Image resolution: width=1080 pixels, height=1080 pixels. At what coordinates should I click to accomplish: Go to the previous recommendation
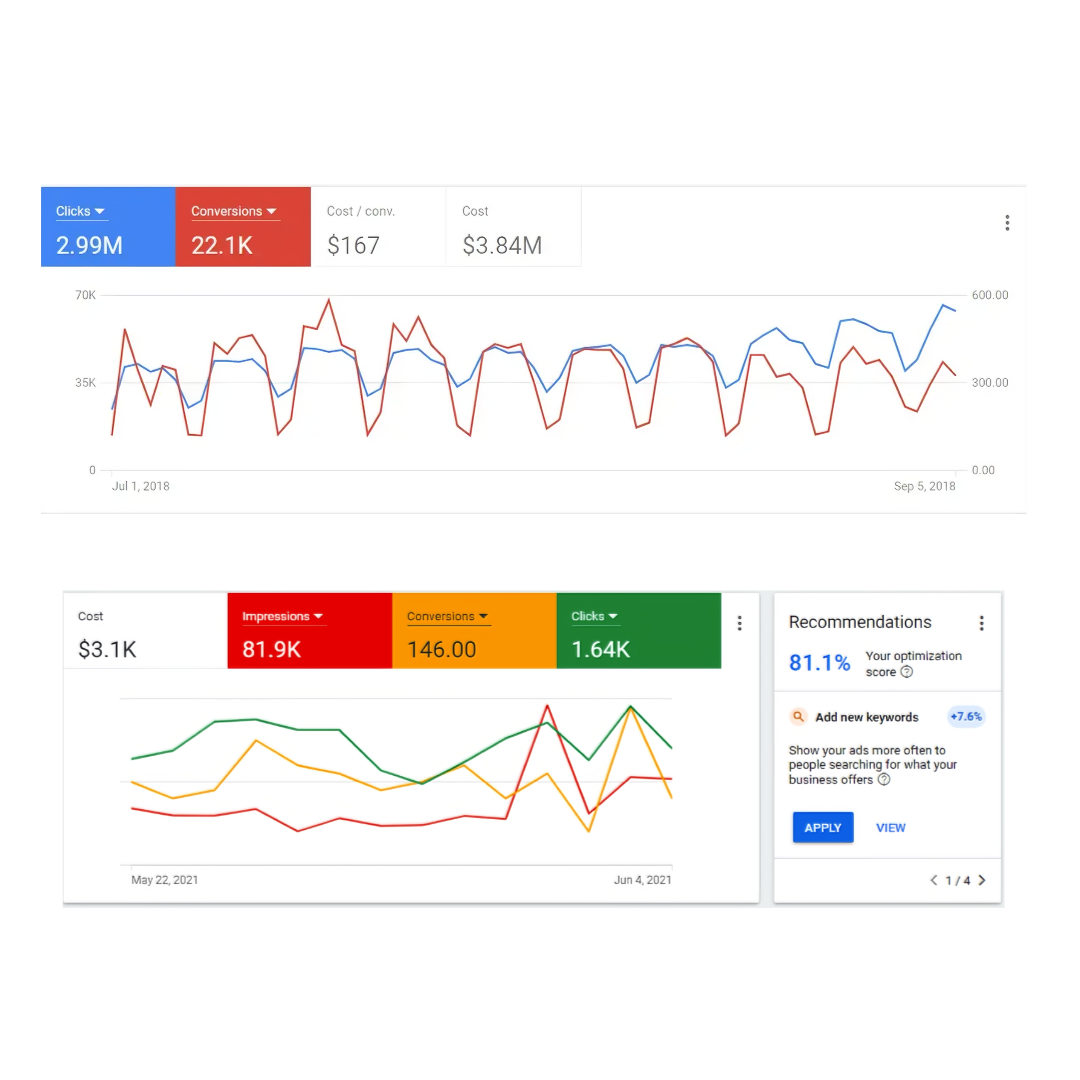coord(934,881)
